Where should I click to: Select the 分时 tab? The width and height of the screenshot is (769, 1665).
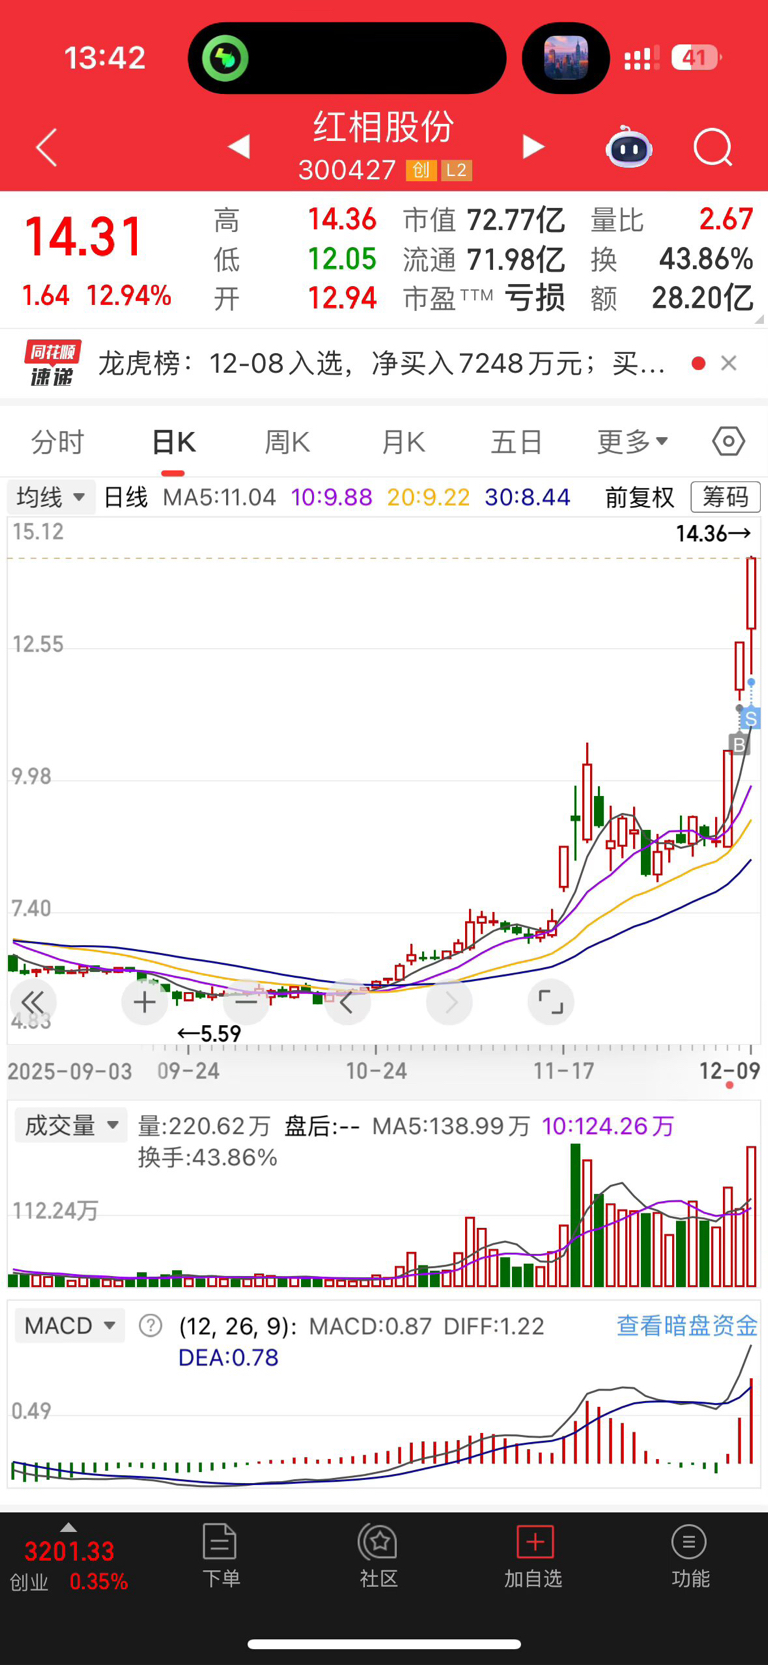(58, 442)
